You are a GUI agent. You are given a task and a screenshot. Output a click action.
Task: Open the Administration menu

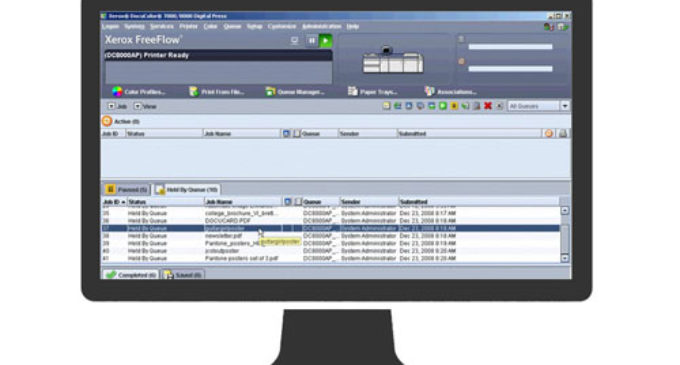[x=321, y=26]
